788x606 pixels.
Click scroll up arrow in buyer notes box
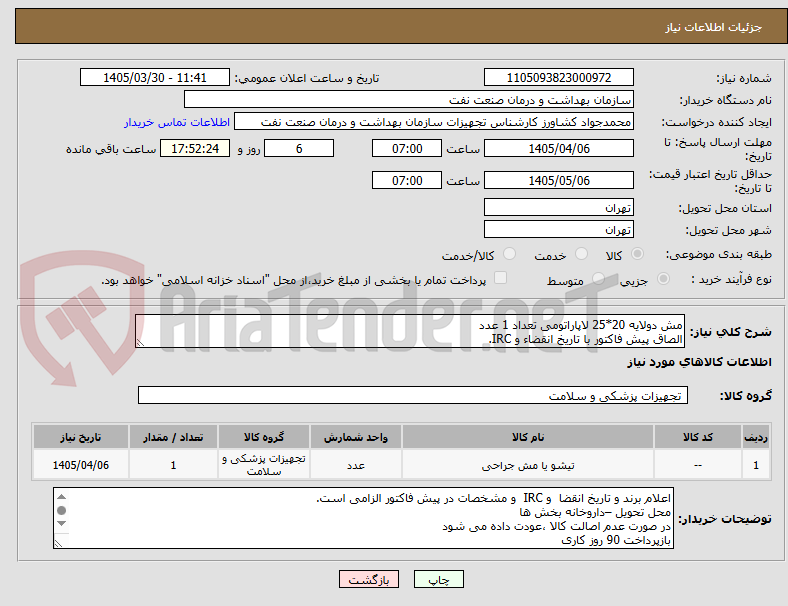61,496
